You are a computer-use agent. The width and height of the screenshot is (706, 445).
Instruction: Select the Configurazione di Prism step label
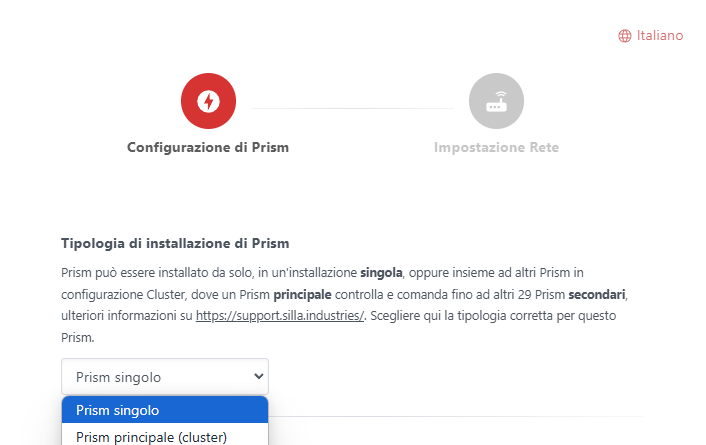208,147
